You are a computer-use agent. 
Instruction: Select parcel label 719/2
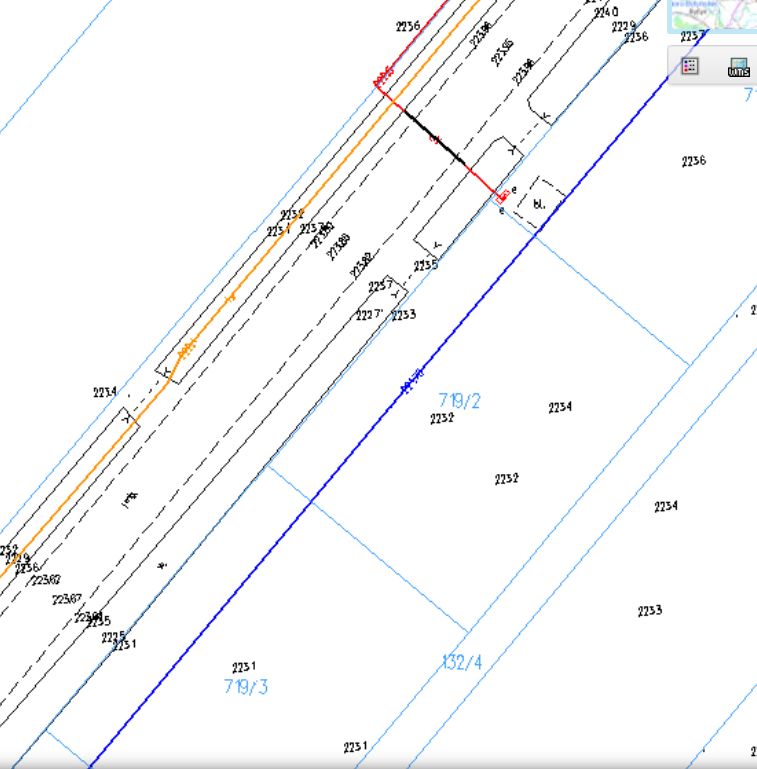(459, 401)
